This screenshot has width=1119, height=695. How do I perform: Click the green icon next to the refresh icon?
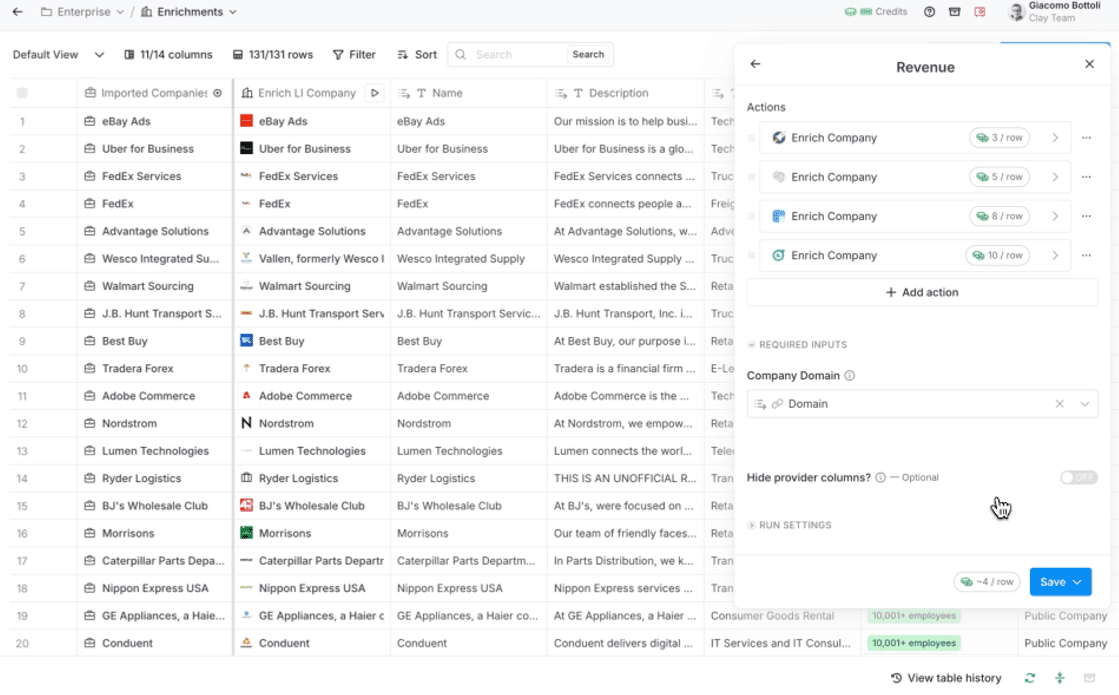click(x=1060, y=678)
